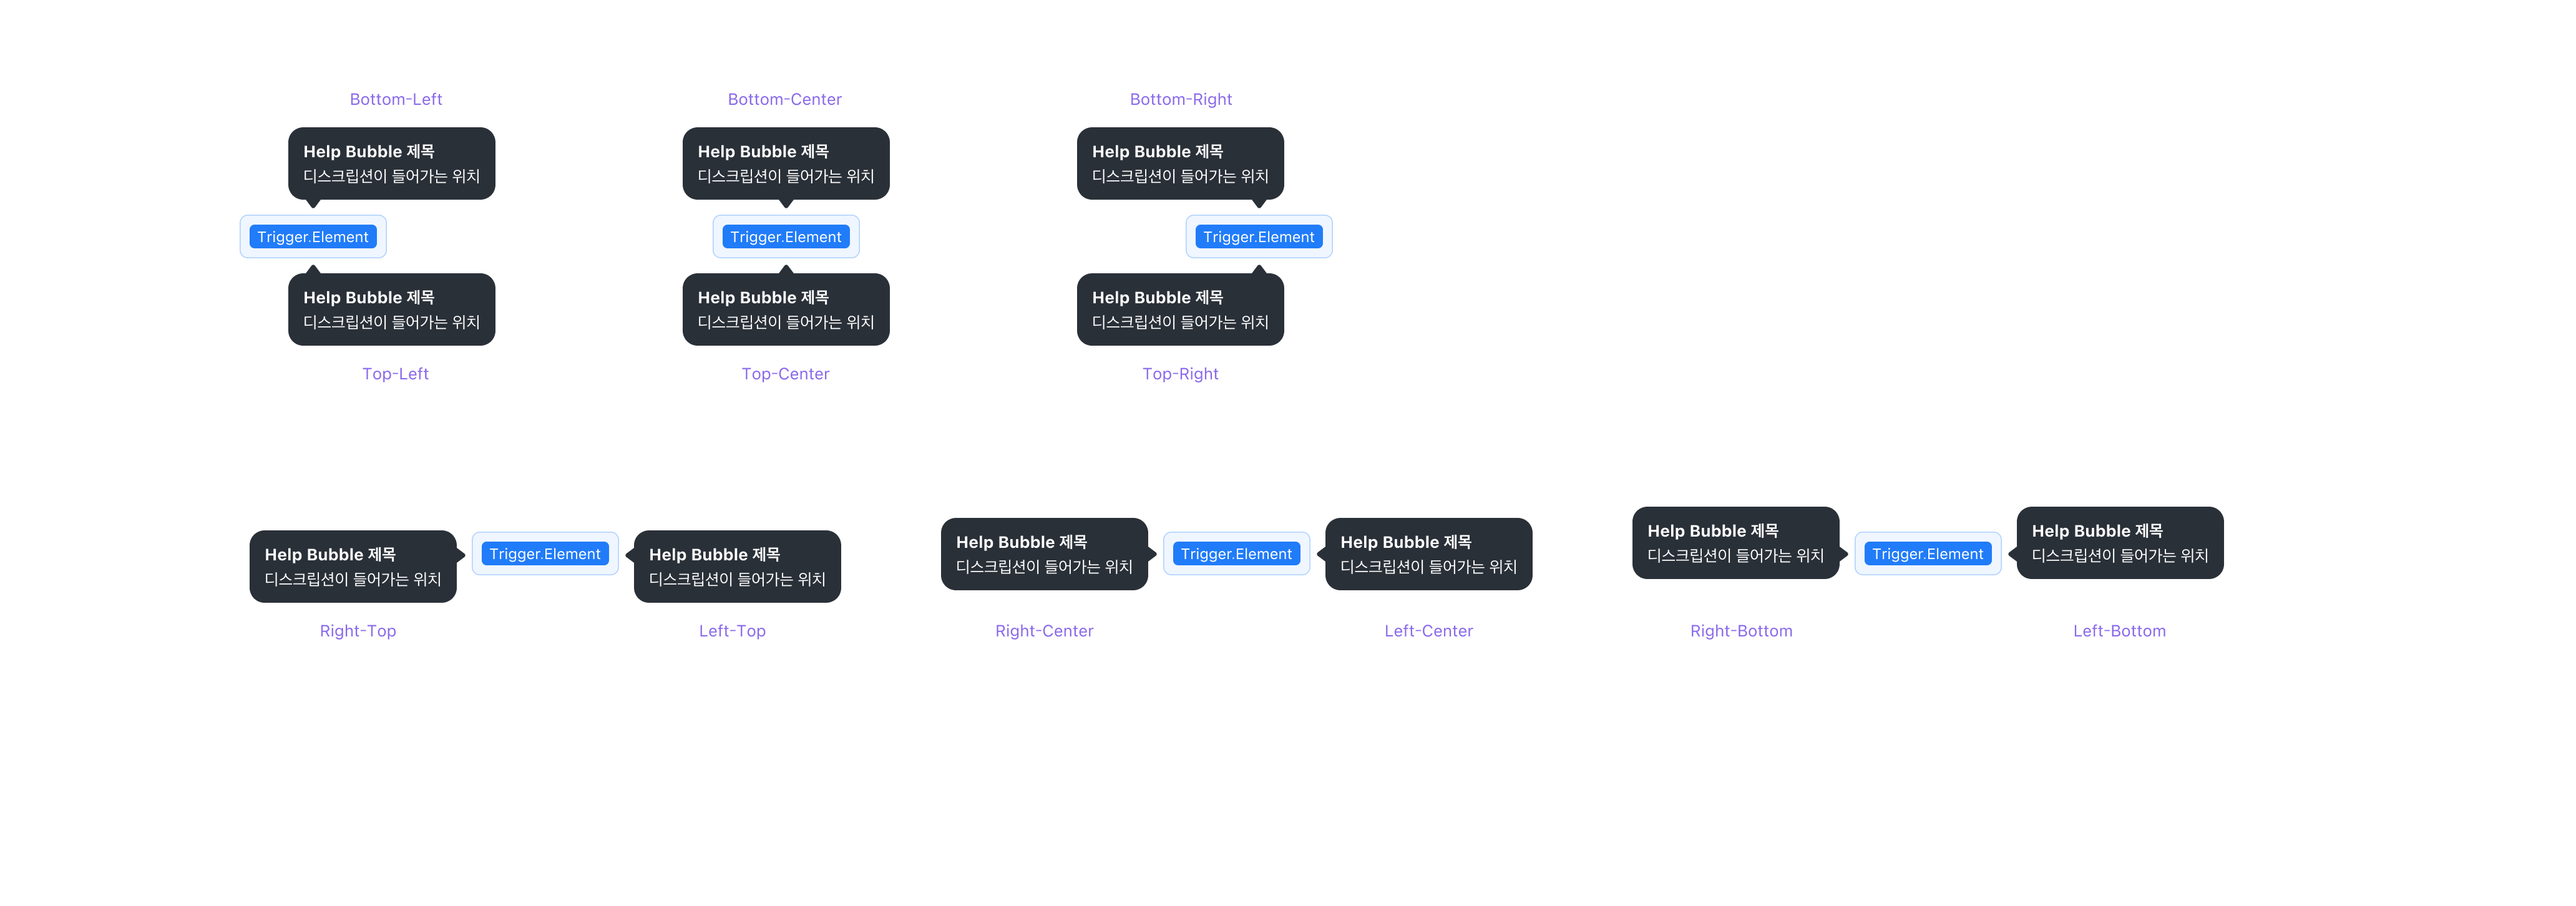Select Help Bubble directly above Left-Center label
The height and width of the screenshot is (906, 2576).
(1428, 554)
